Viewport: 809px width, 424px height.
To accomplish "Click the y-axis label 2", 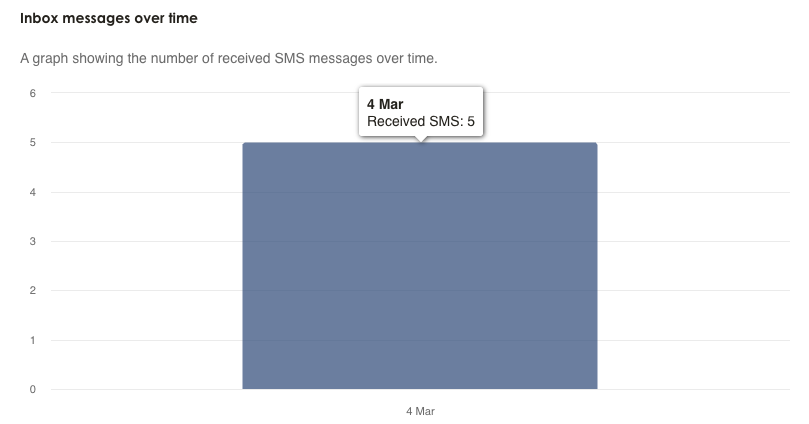I will pyautogui.click(x=33, y=291).
